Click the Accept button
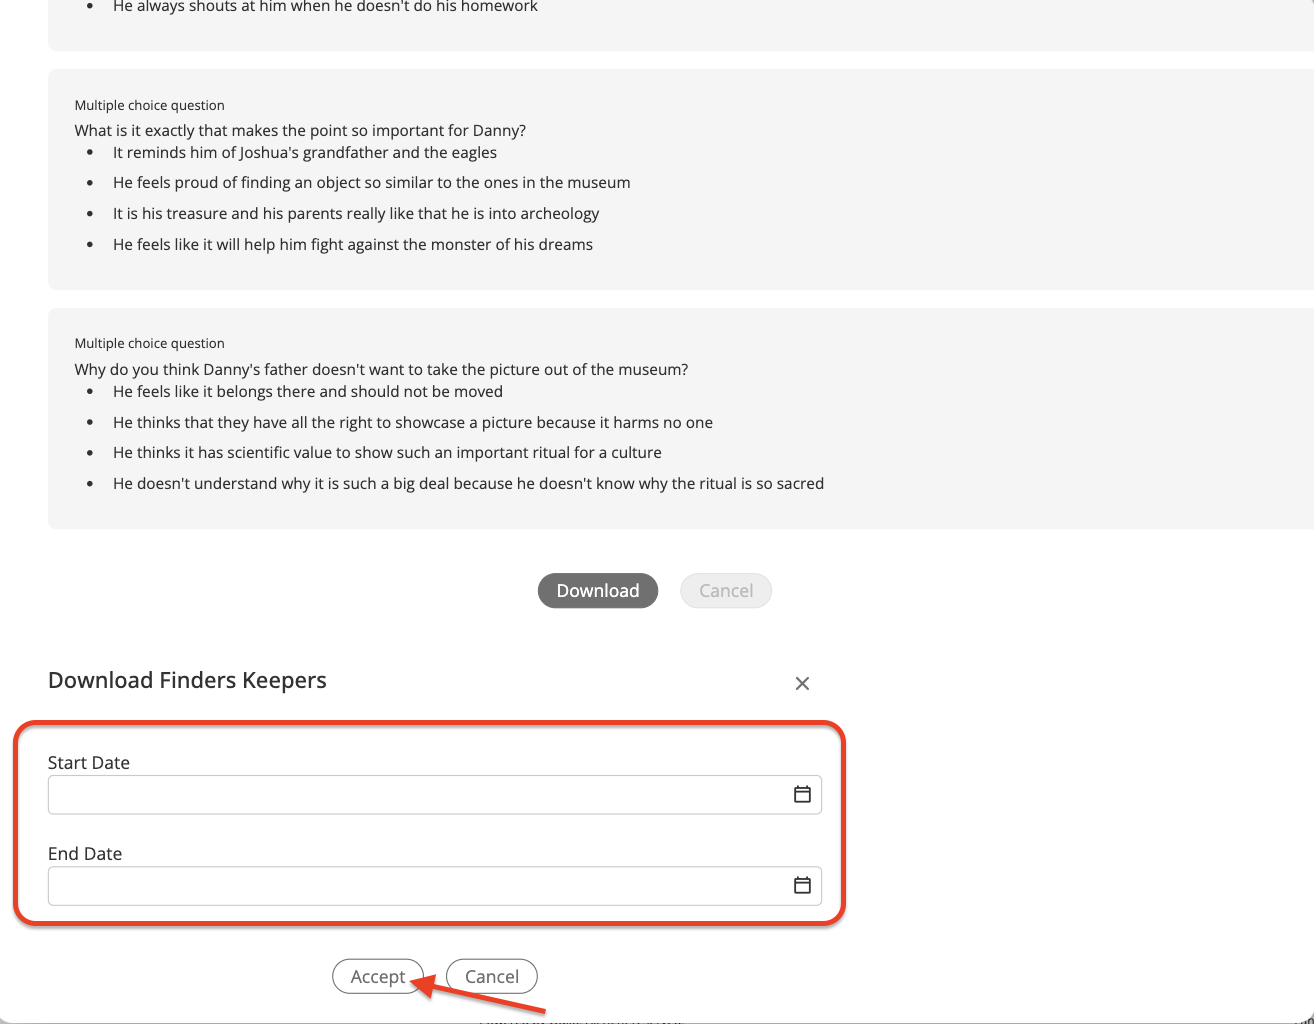Viewport: 1314px width, 1024px height. 378,977
